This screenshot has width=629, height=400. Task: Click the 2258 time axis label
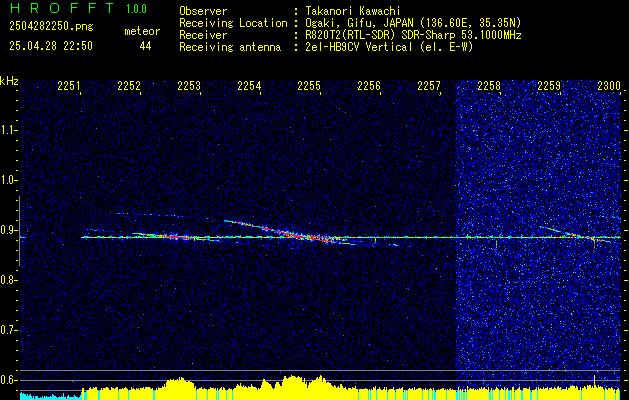click(x=489, y=85)
